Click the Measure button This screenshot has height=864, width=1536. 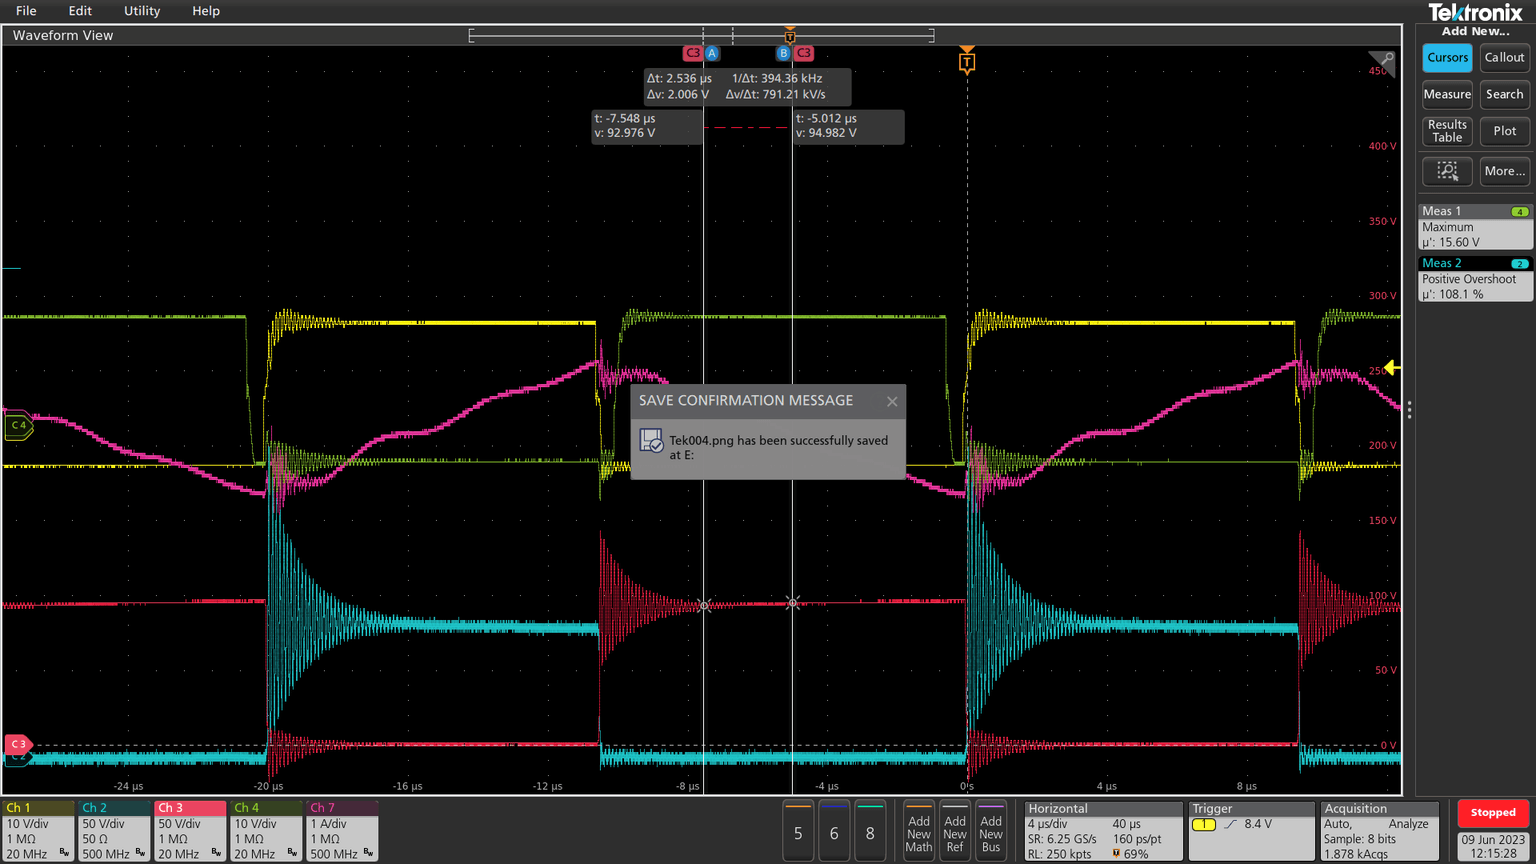[1447, 94]
